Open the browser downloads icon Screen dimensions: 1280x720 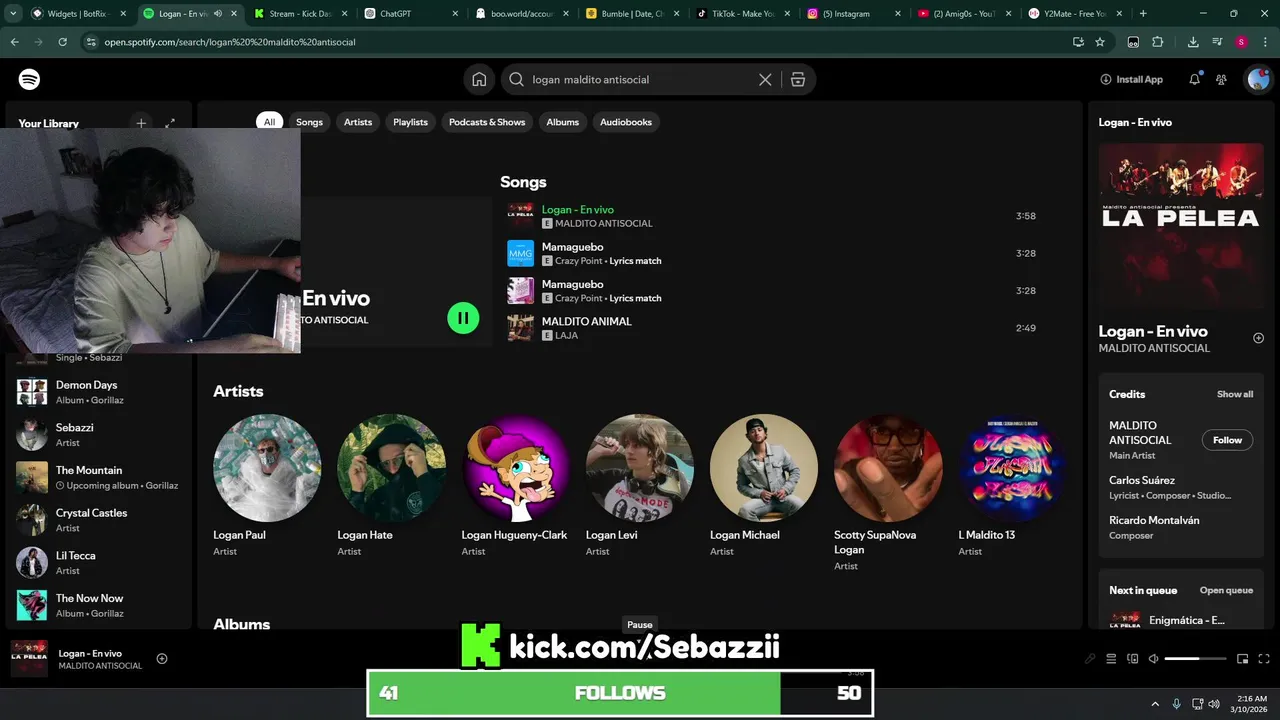[1193, 42]
